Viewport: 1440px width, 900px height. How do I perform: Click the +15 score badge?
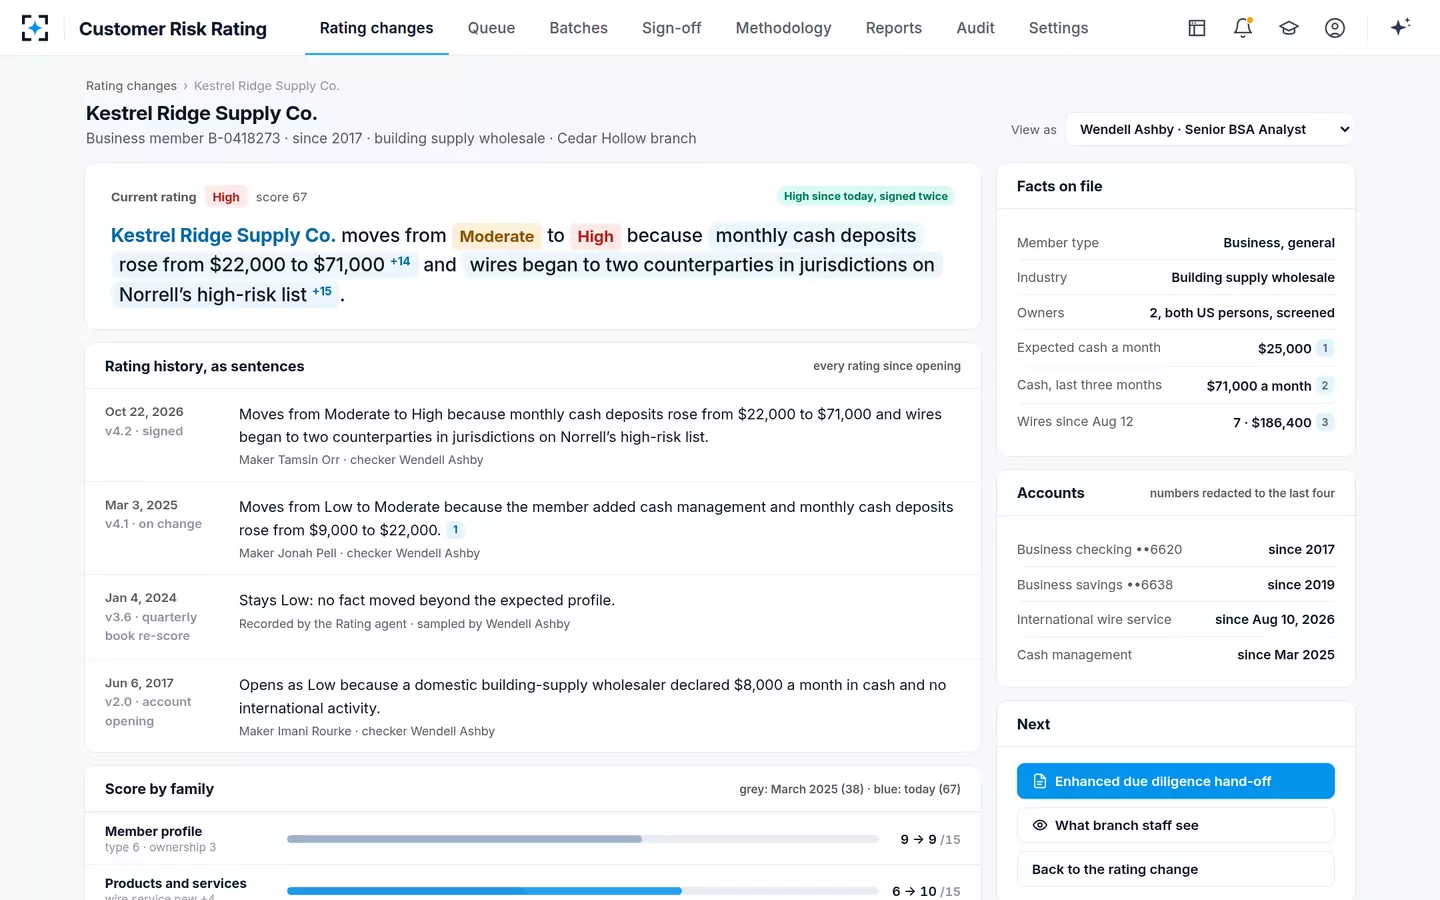[x=322, y=292]
